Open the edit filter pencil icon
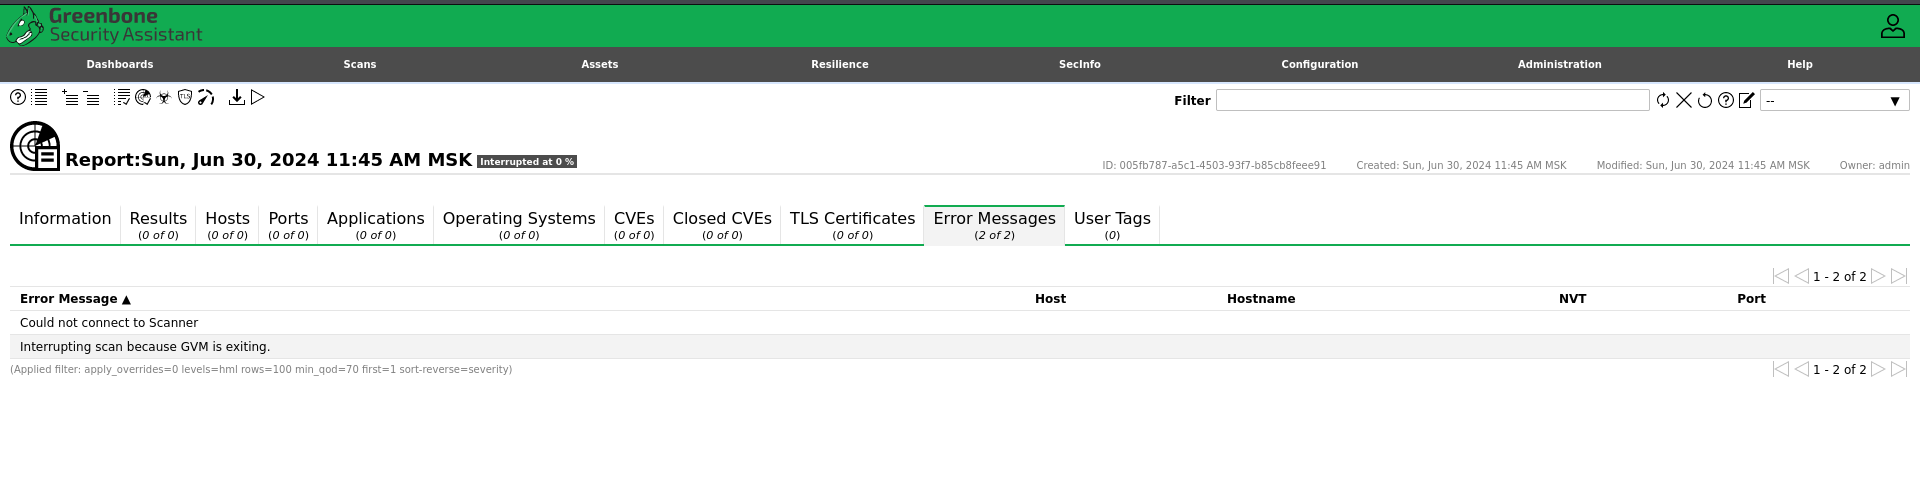The image size is (1920, 478). coord(1747,100)
